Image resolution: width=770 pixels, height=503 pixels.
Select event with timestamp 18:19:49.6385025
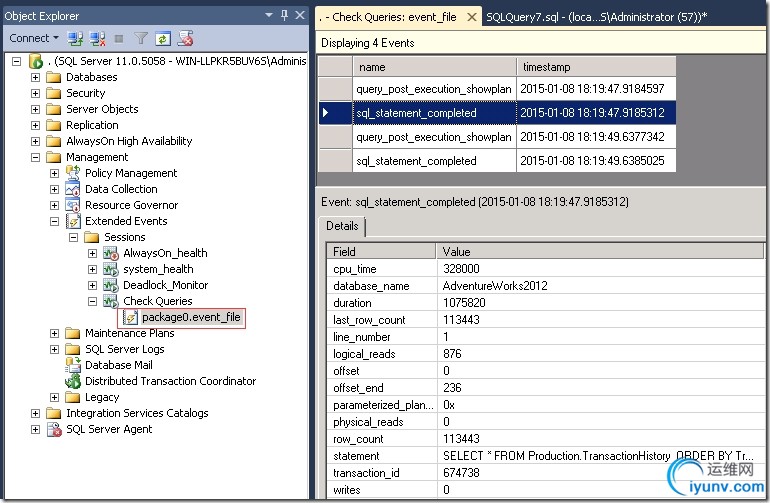pyautogui.click(x=497, y=161)
